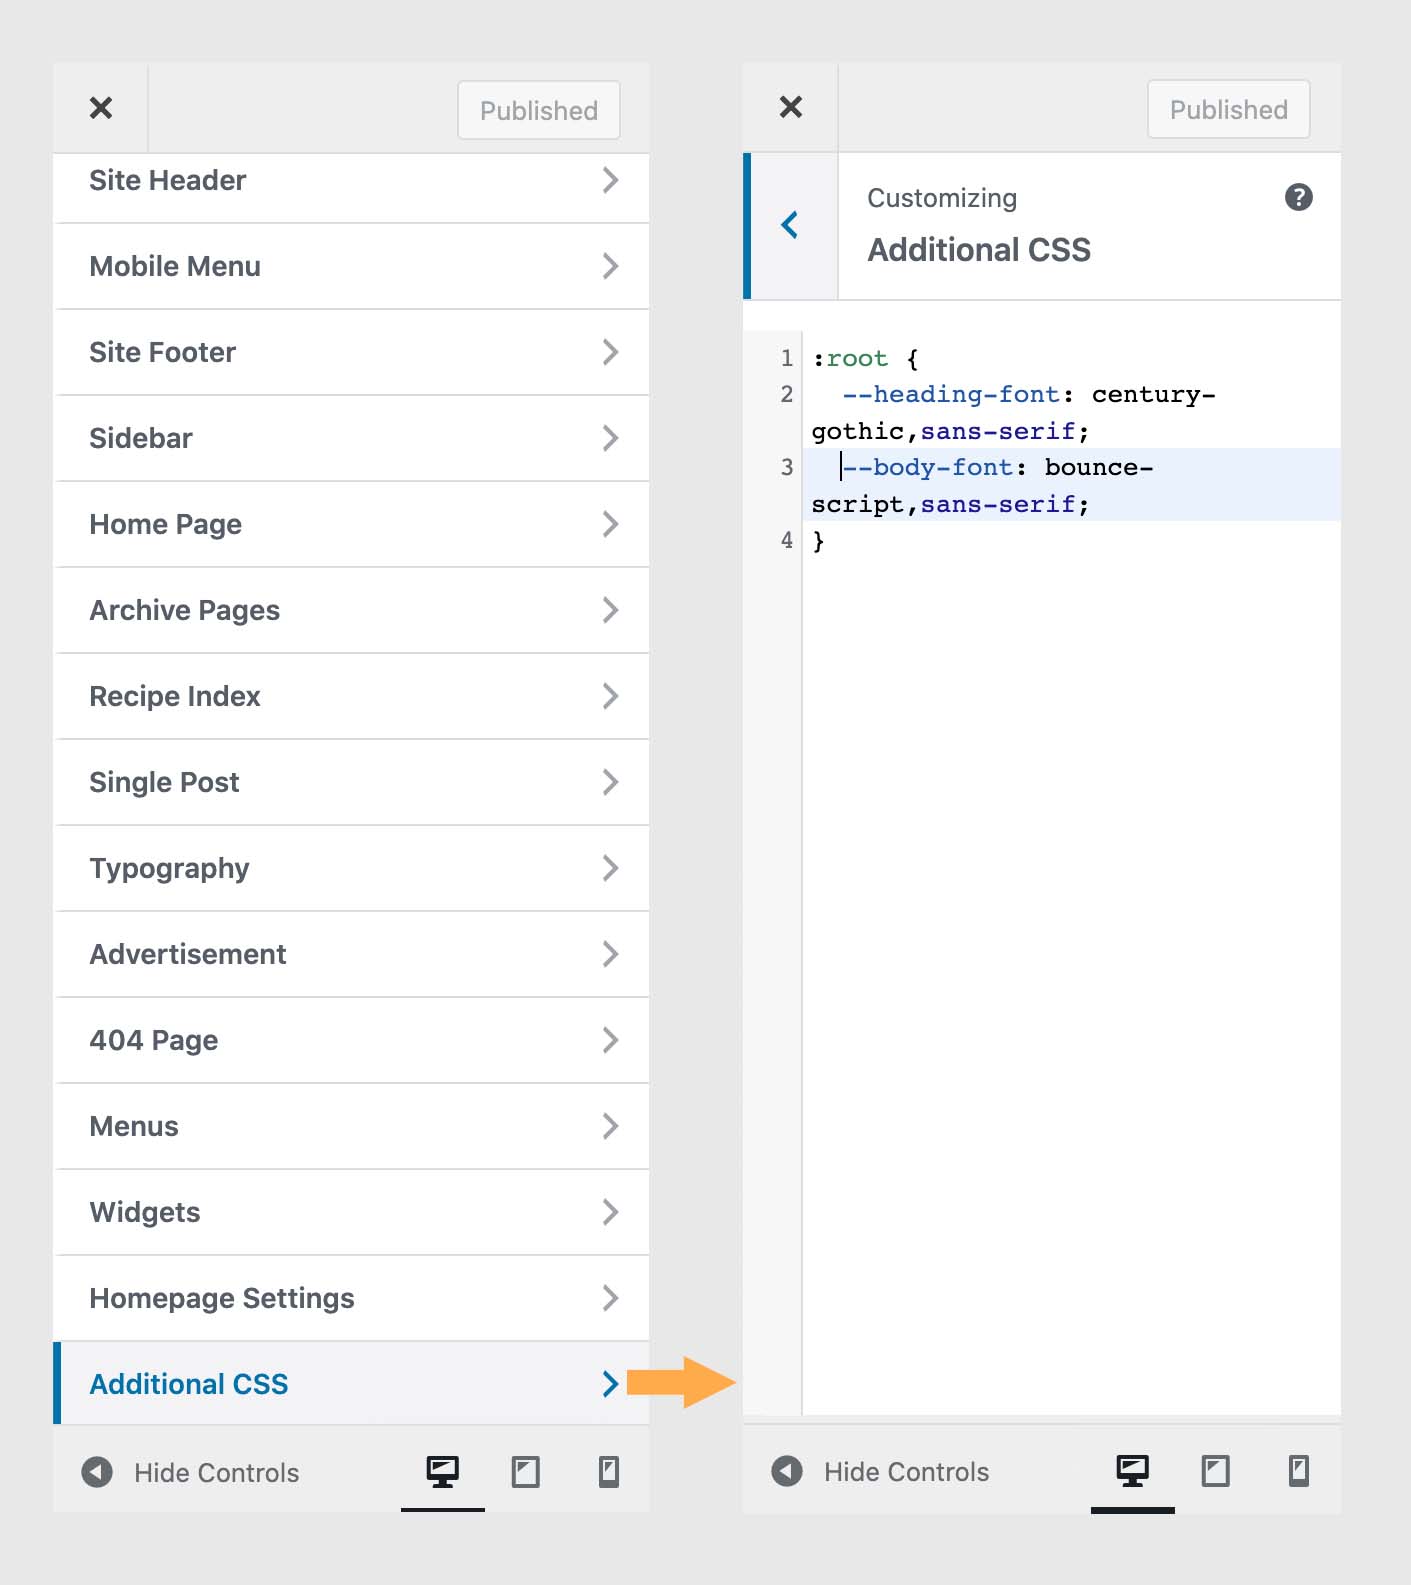Expand the Site Header section

tap(352, 181)
